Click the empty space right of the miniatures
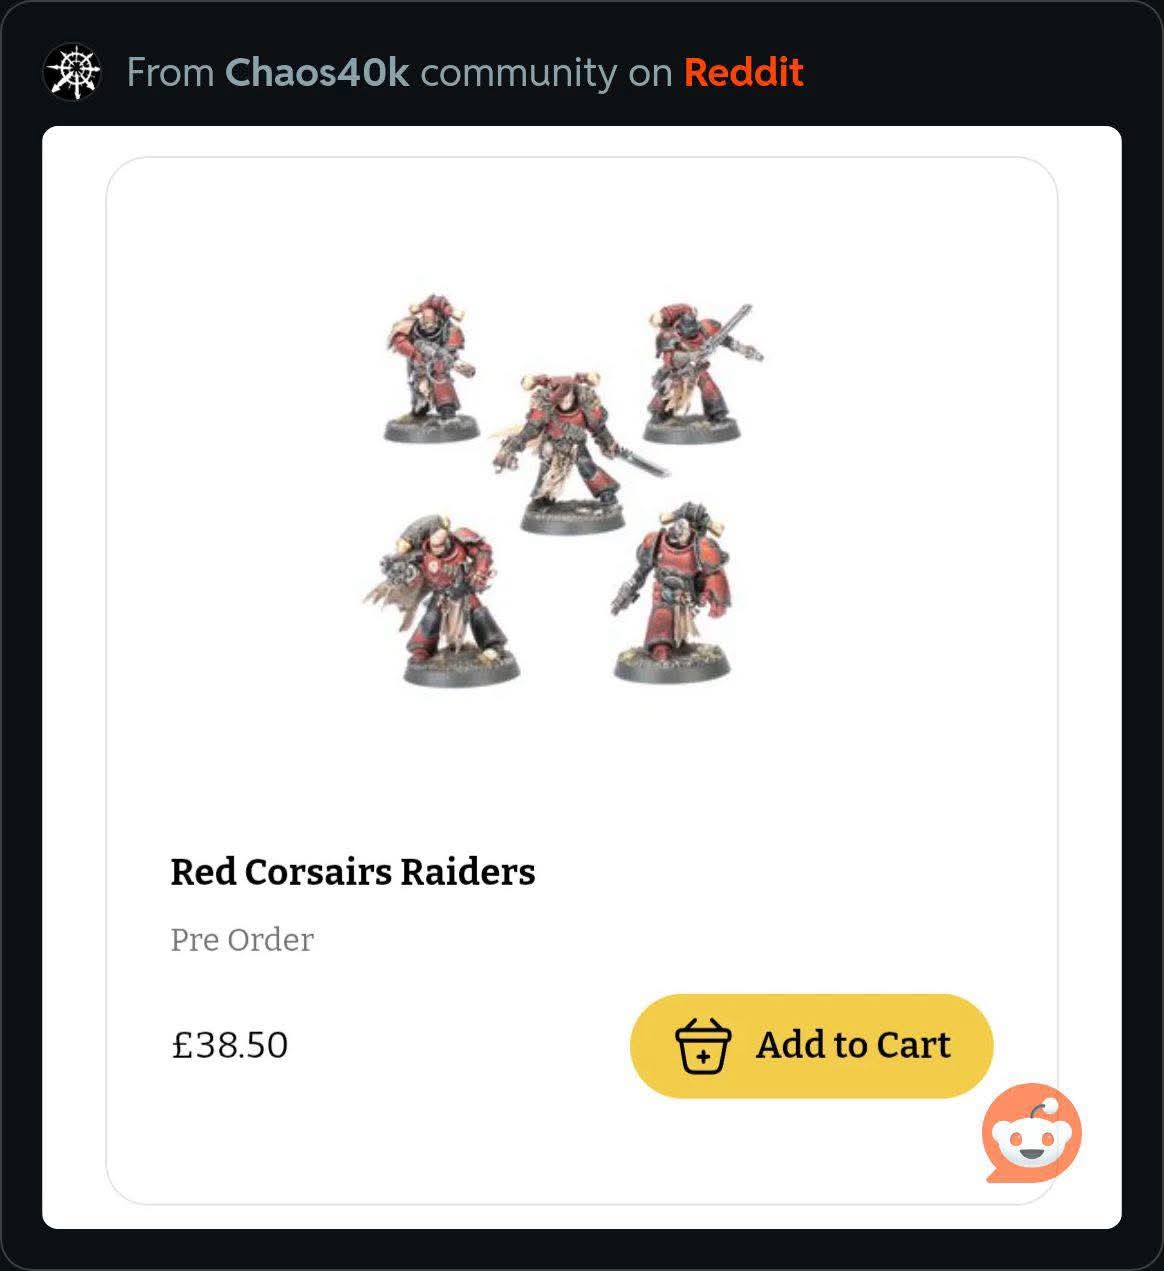The image size is (1164, 1271). pos(900,490)
